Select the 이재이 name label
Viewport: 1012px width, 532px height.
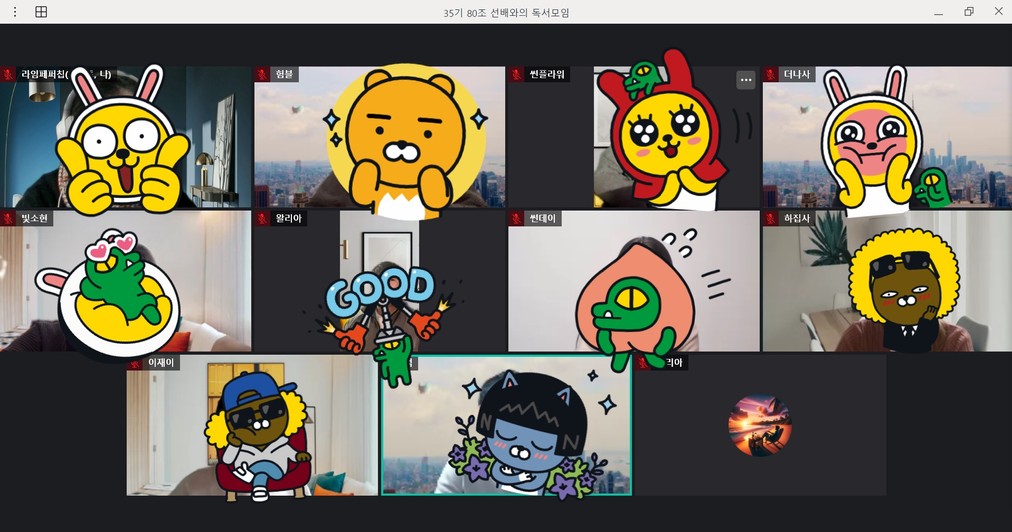[161, 362]
